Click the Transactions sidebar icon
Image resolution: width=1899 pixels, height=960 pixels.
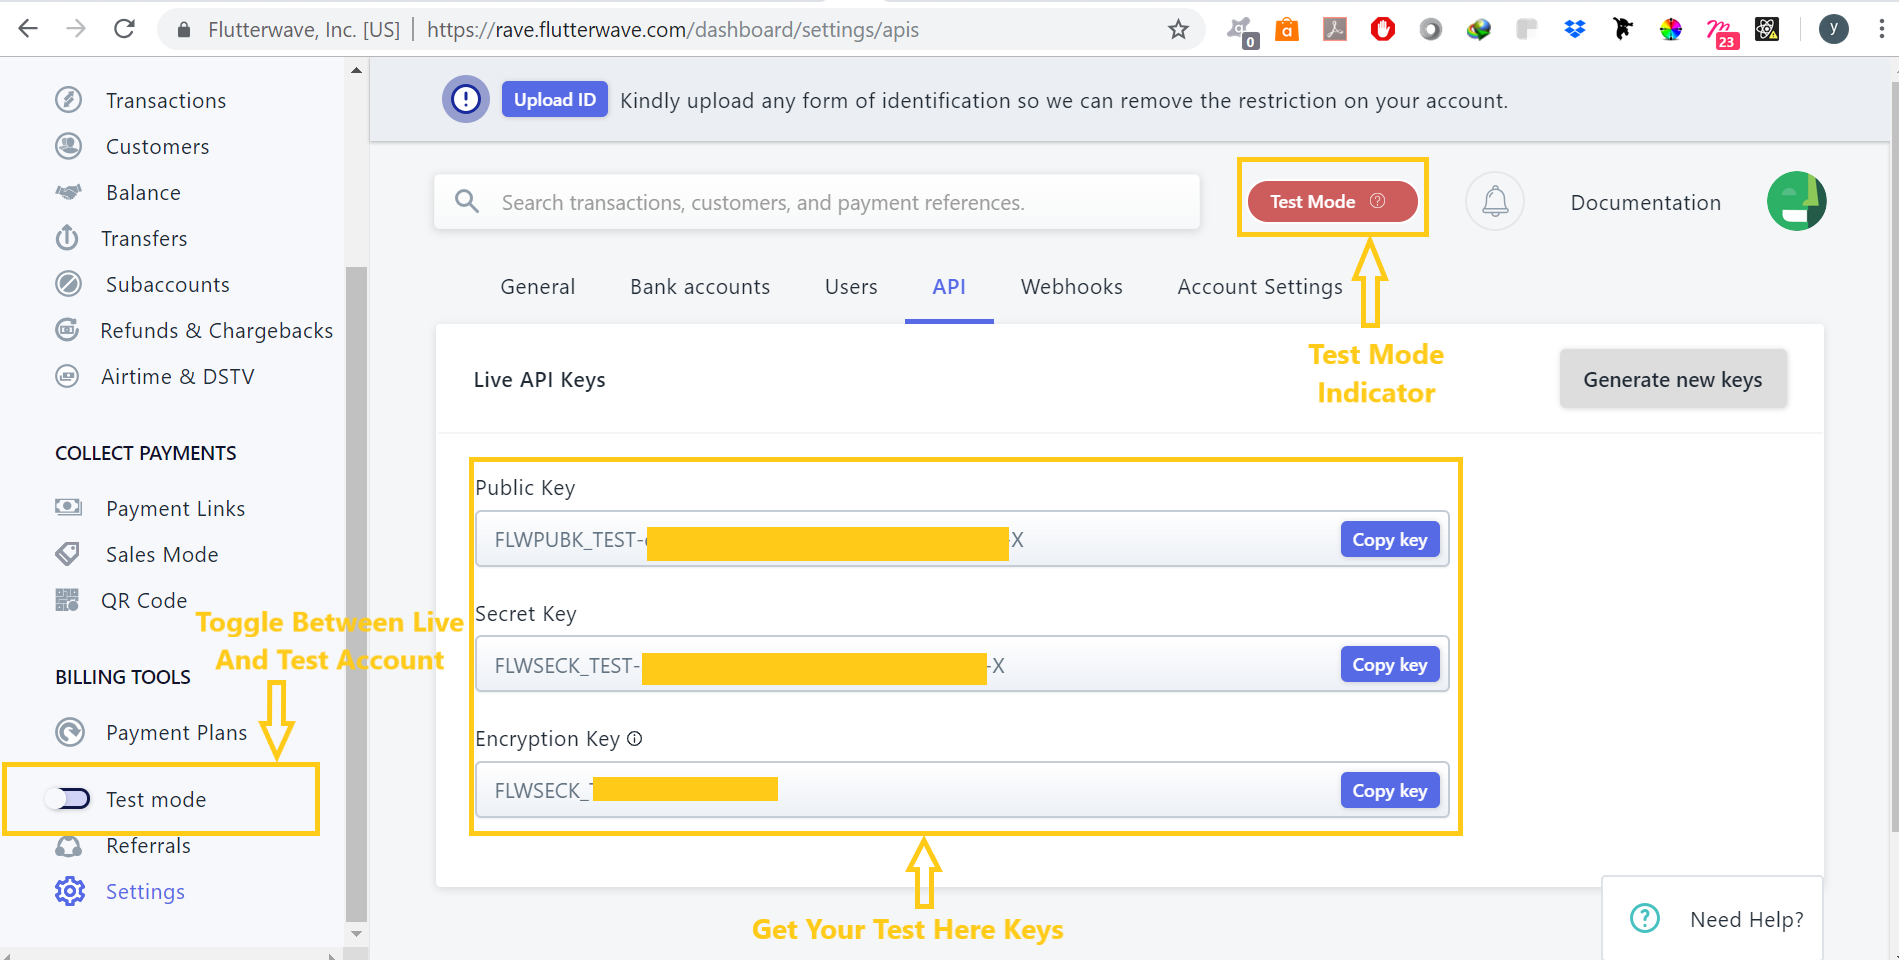point(68,100)
